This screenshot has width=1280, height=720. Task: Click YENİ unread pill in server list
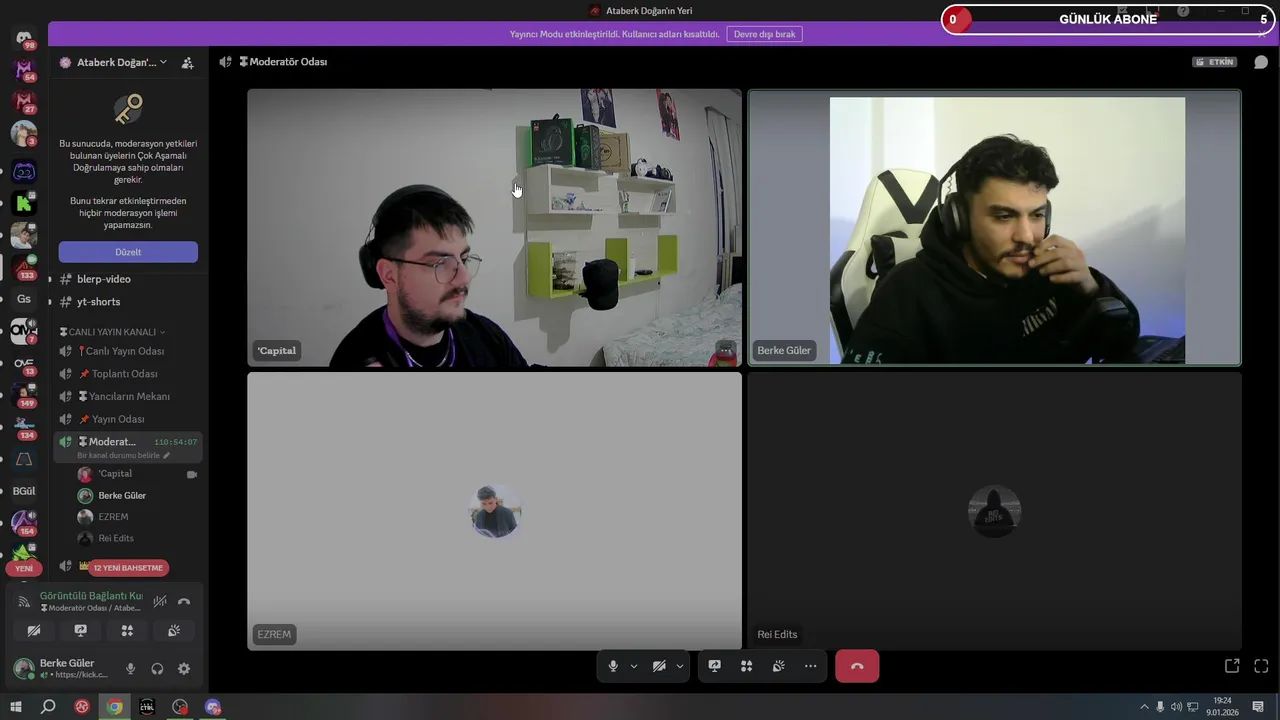pyautogui.click(x=24, y=568)
